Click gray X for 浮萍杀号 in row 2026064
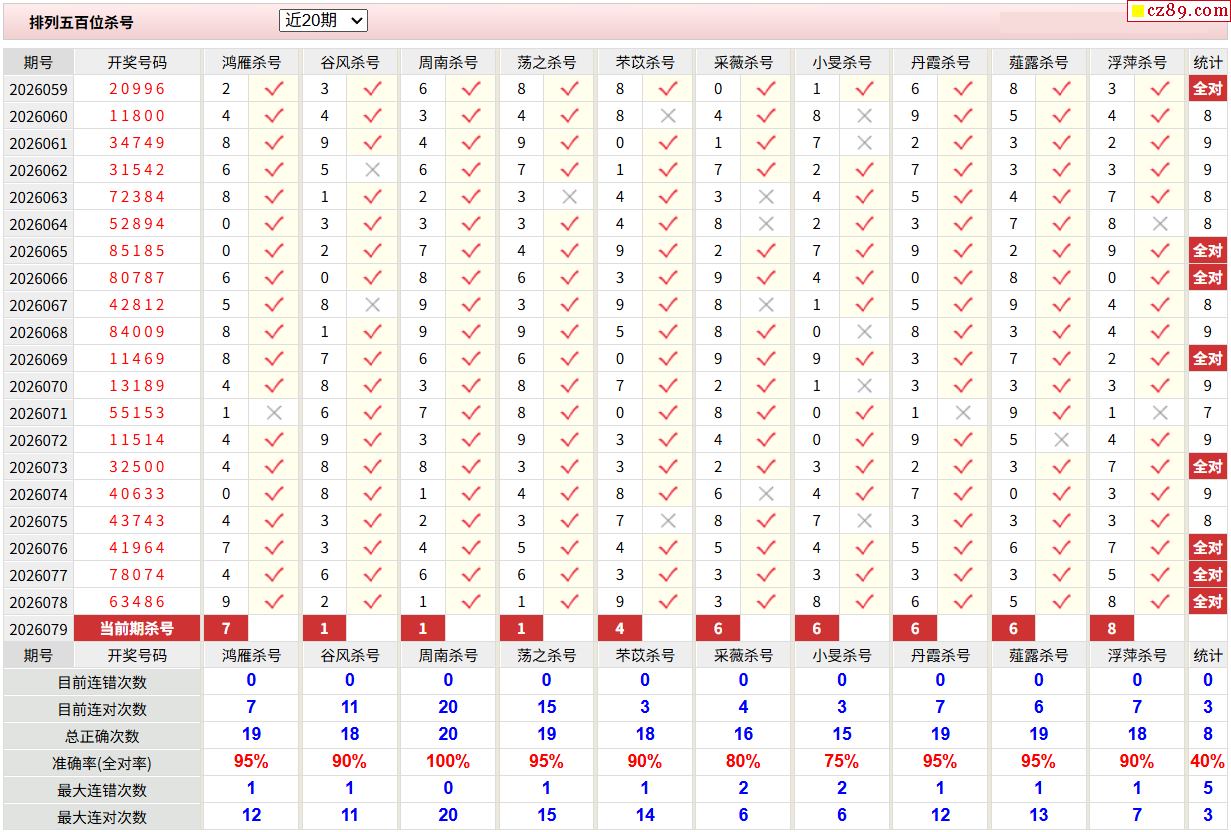This screenshot has width=1231, height=832. 1160,224
